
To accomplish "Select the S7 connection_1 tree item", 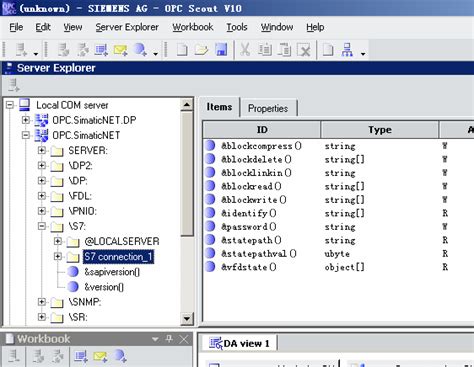I will [x=118, y=257].
